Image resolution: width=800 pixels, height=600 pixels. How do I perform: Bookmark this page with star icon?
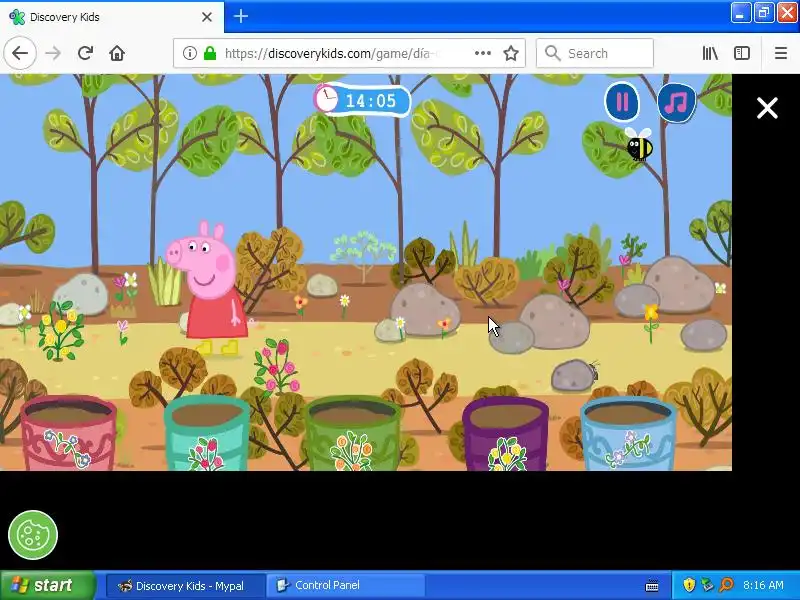pyautogui.click(x=511, y=53)
